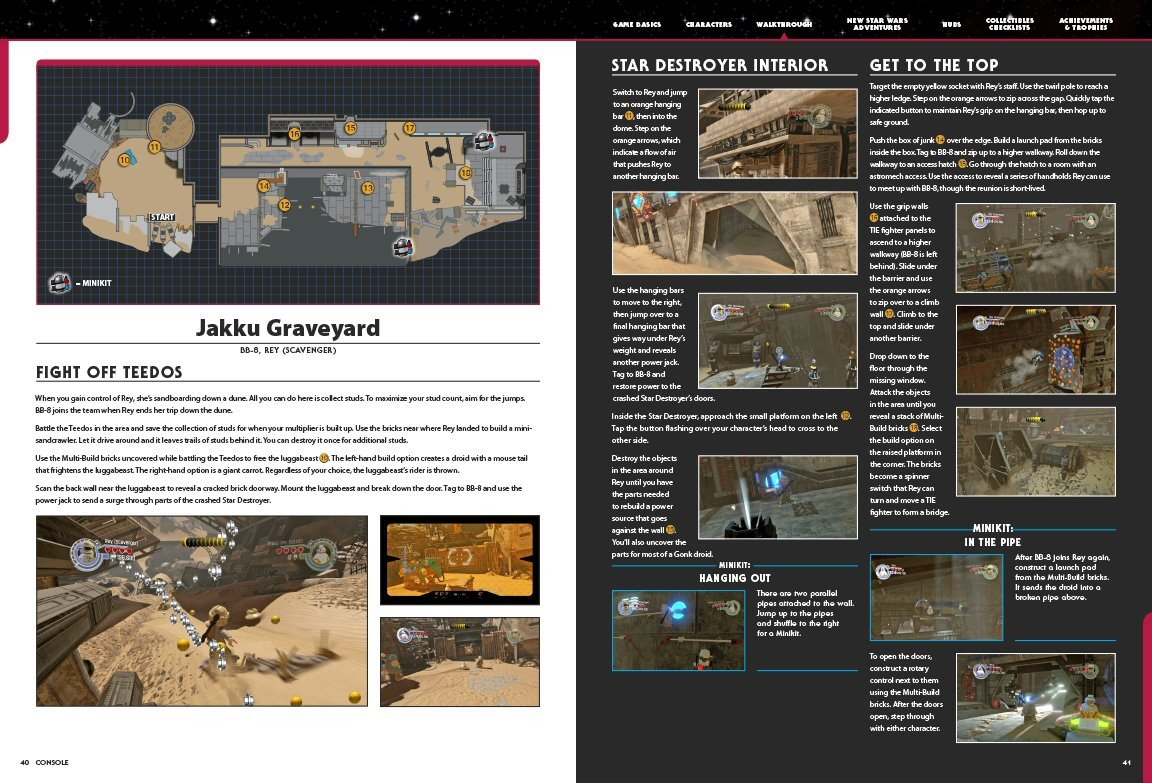Open the orange luggabeast targeting screenshot
1152x783 pixels.
click(460, 560)
